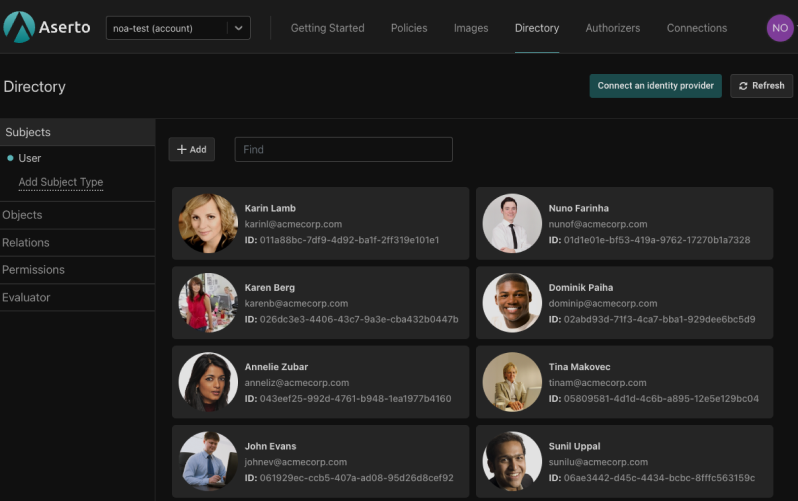
Task: Click the email karenb@acmecorp.com
Action: (296, 303)
